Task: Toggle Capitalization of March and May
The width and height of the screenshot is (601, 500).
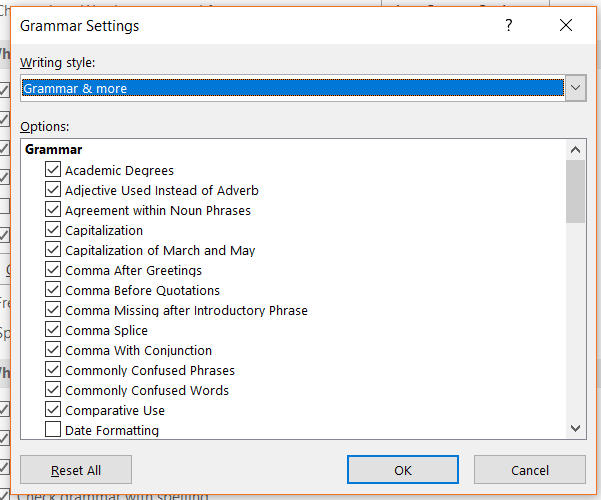Action: 53,250
